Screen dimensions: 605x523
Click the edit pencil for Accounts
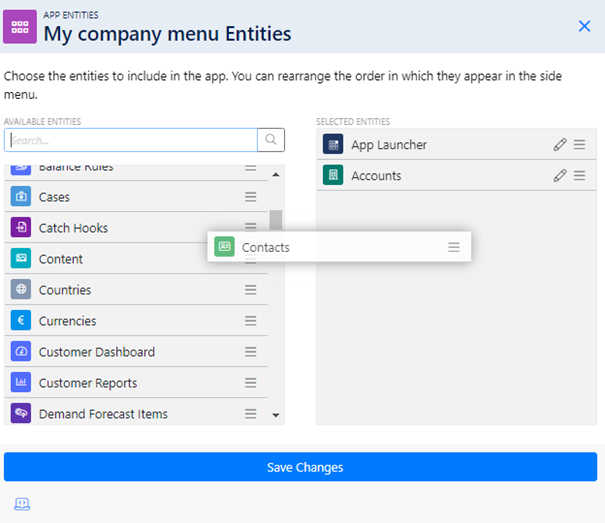click(x=559, y=175)
